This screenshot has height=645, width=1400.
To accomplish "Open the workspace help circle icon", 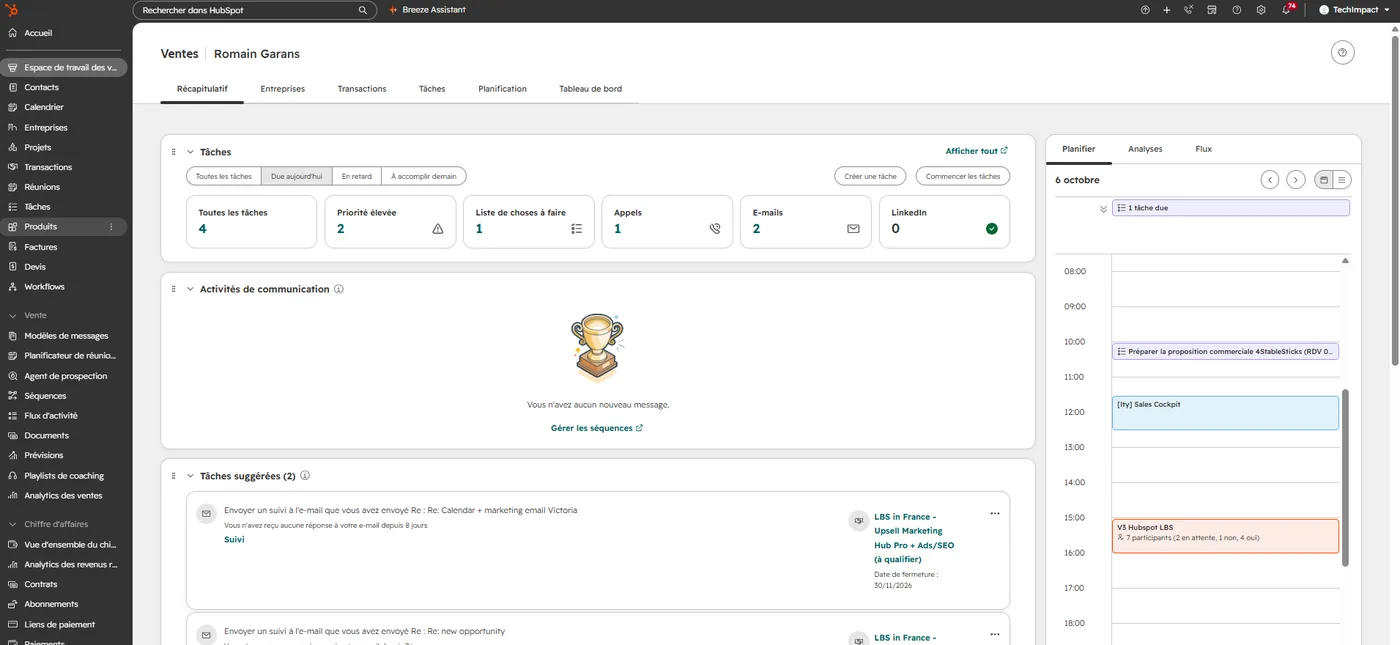I will (1342, 53).
